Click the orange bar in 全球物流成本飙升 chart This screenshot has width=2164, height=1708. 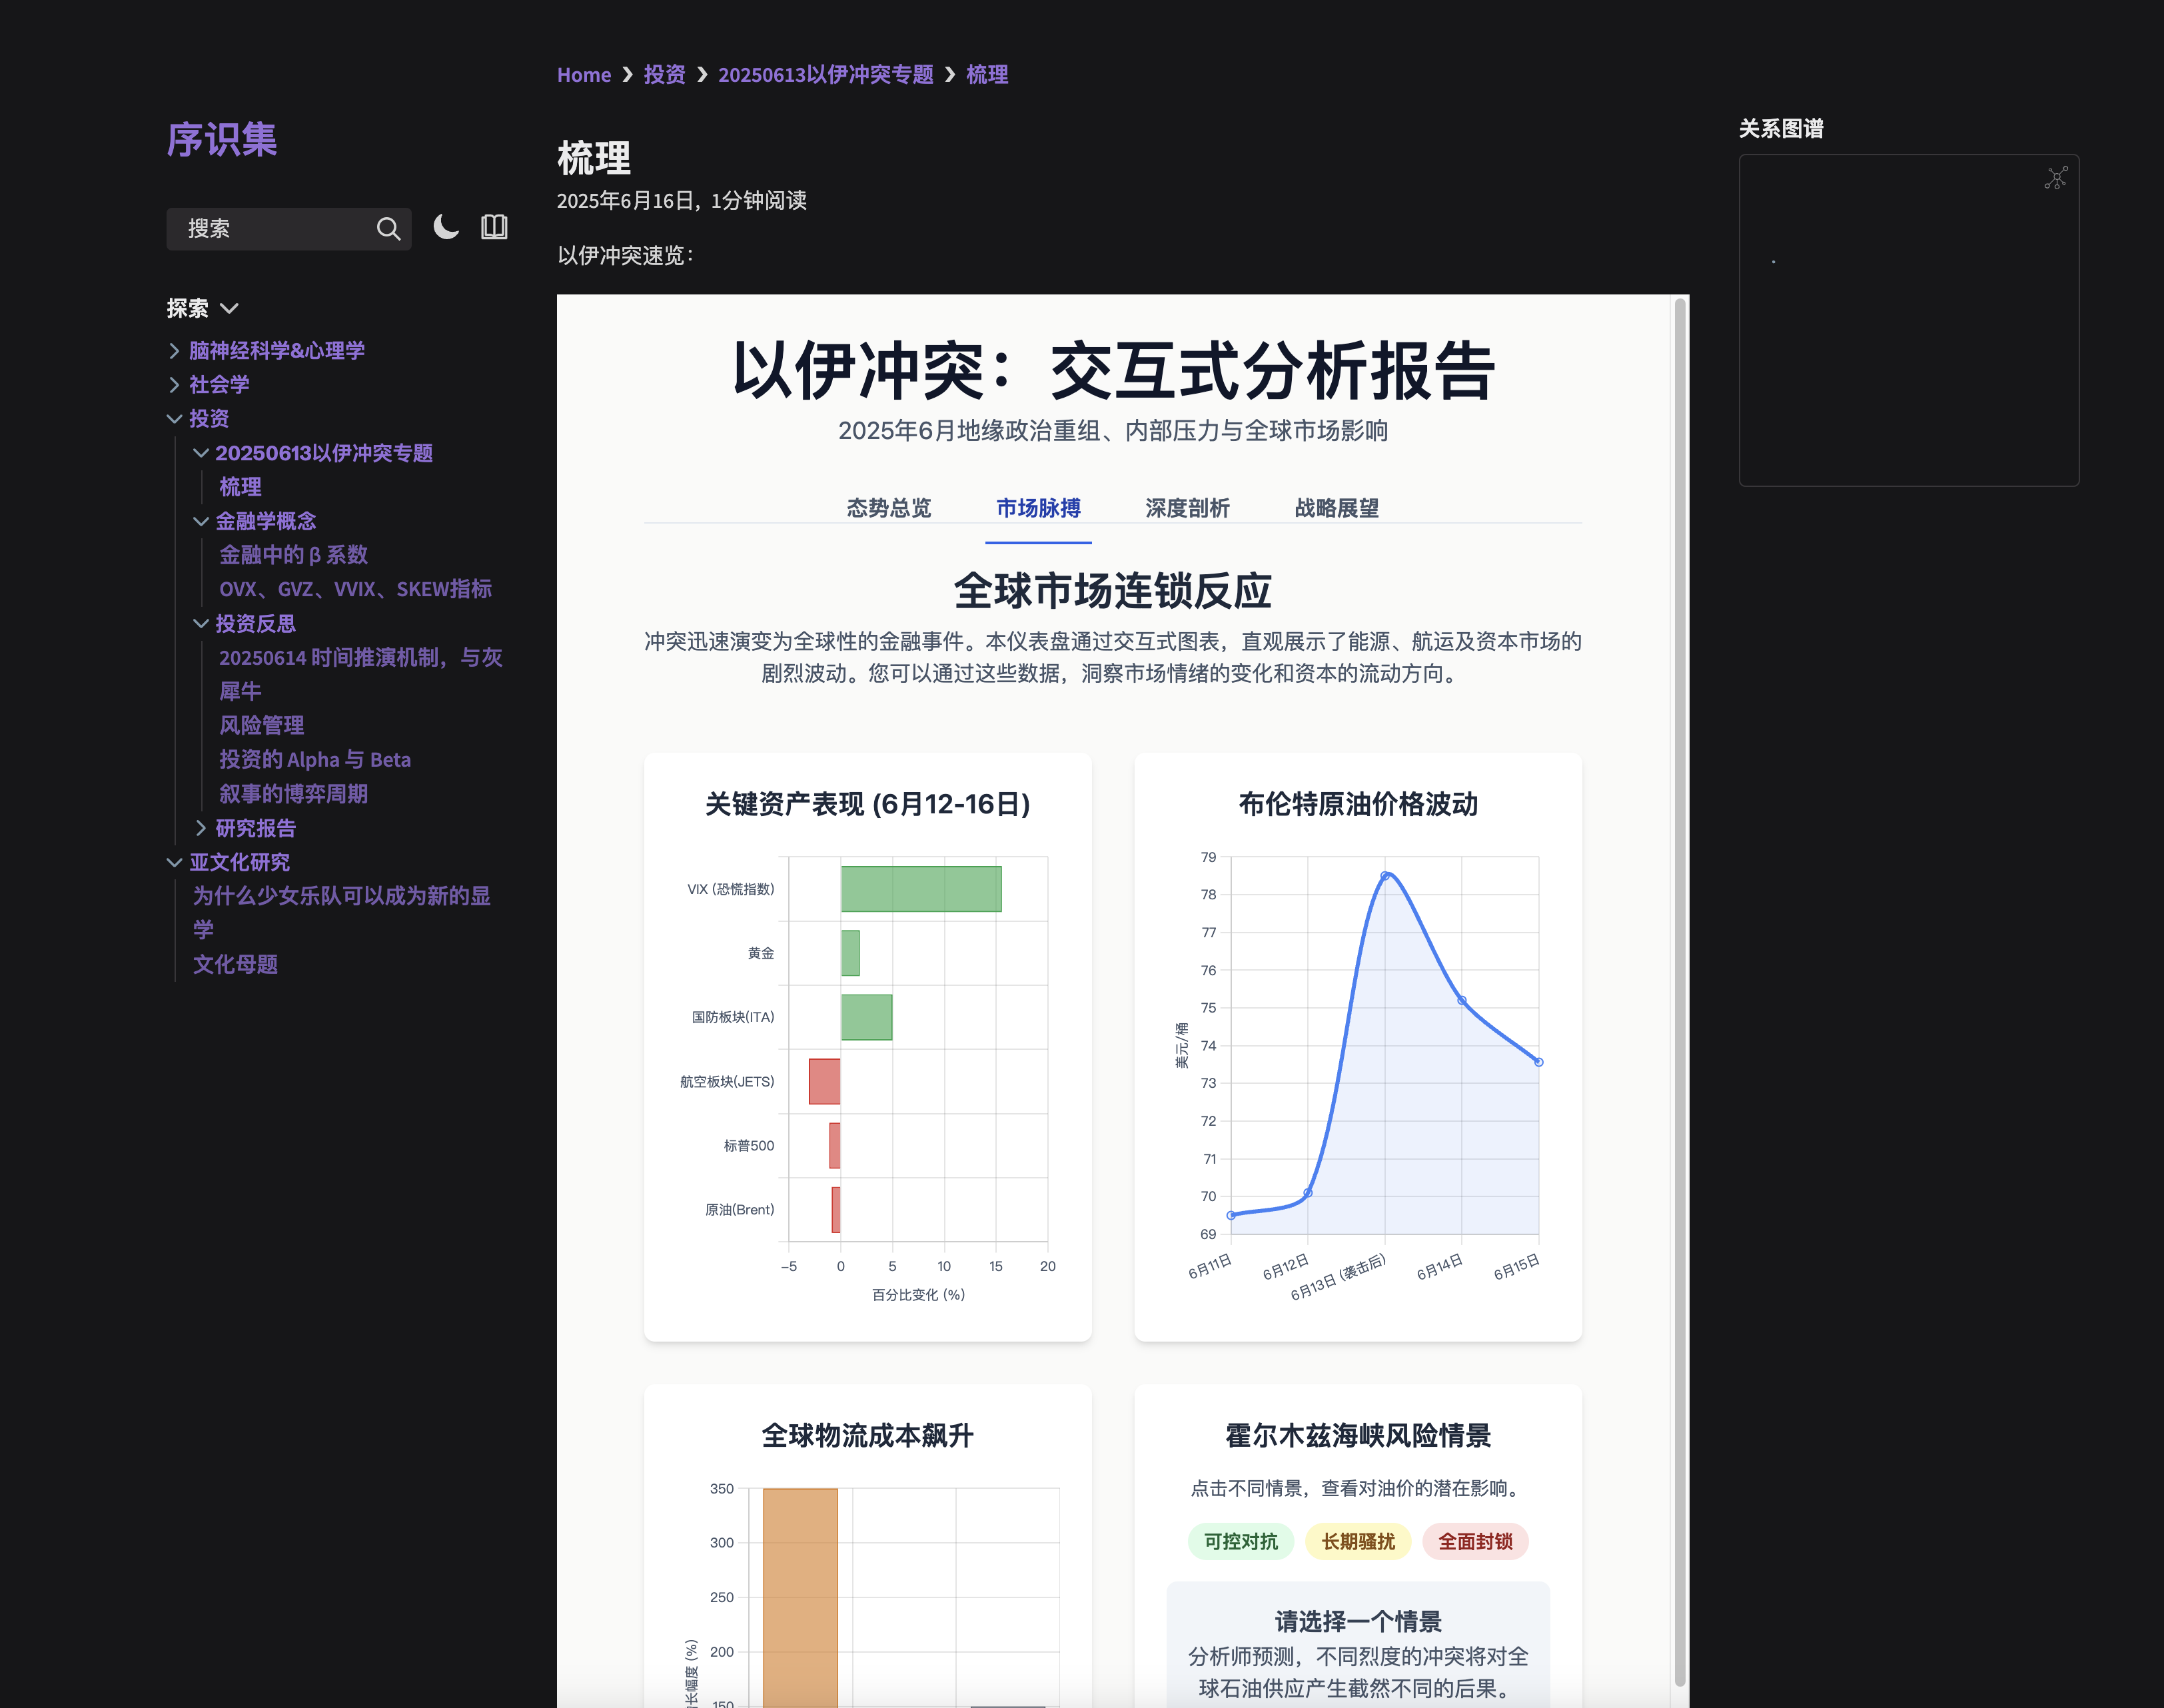(800, 1597)
